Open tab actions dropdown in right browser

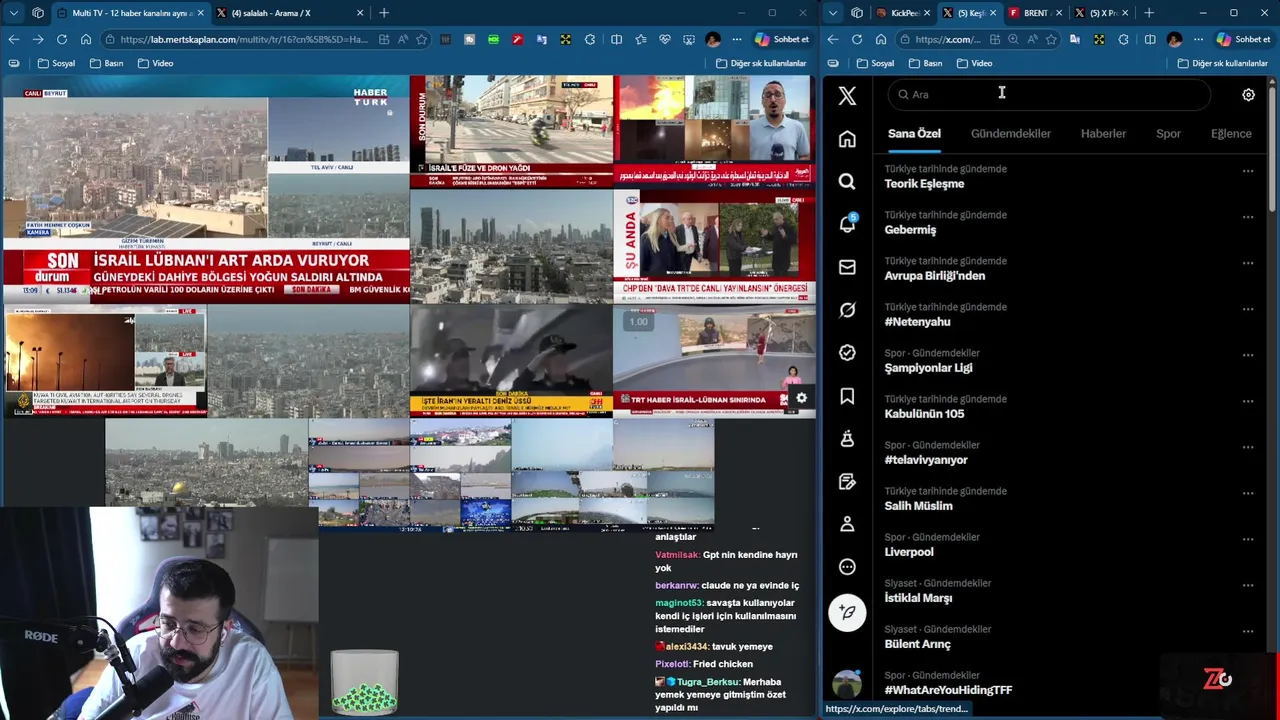tap(833, 13)
